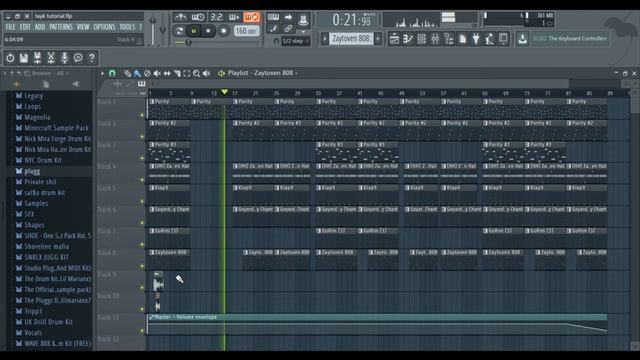Click the master pitch slider

[x=163, y=29]
